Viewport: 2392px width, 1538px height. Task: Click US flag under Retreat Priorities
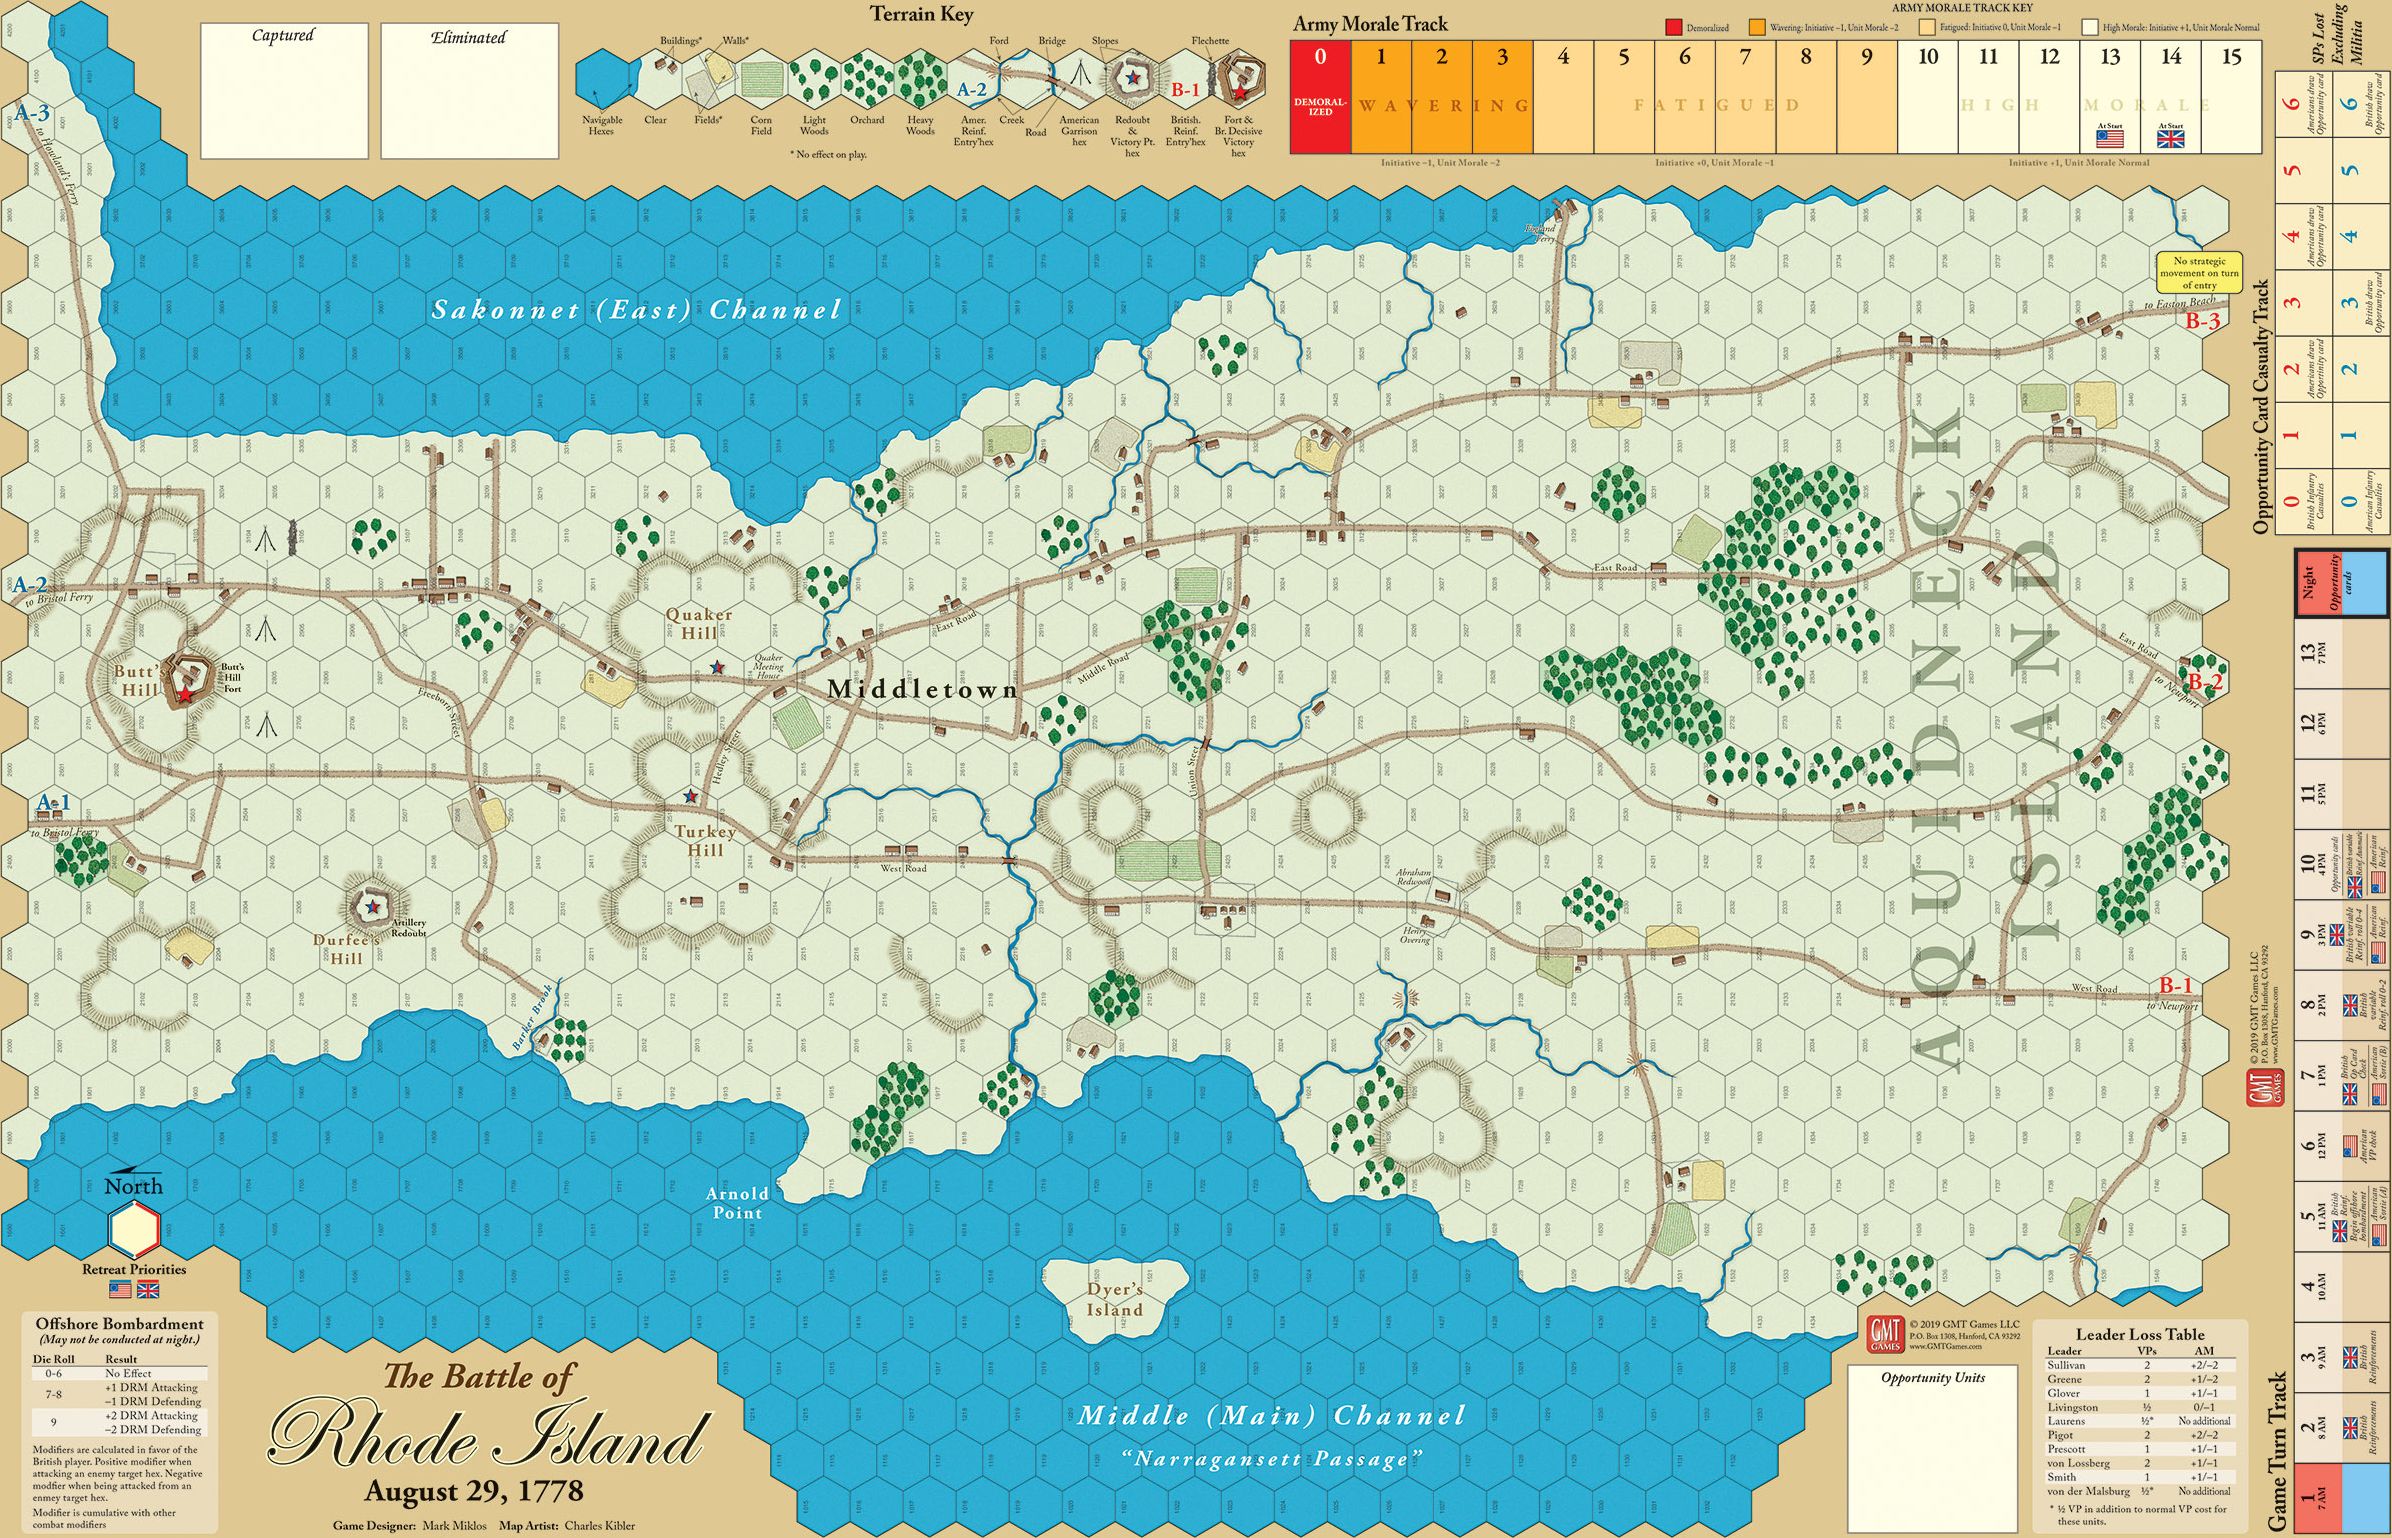coord(120,1289)
